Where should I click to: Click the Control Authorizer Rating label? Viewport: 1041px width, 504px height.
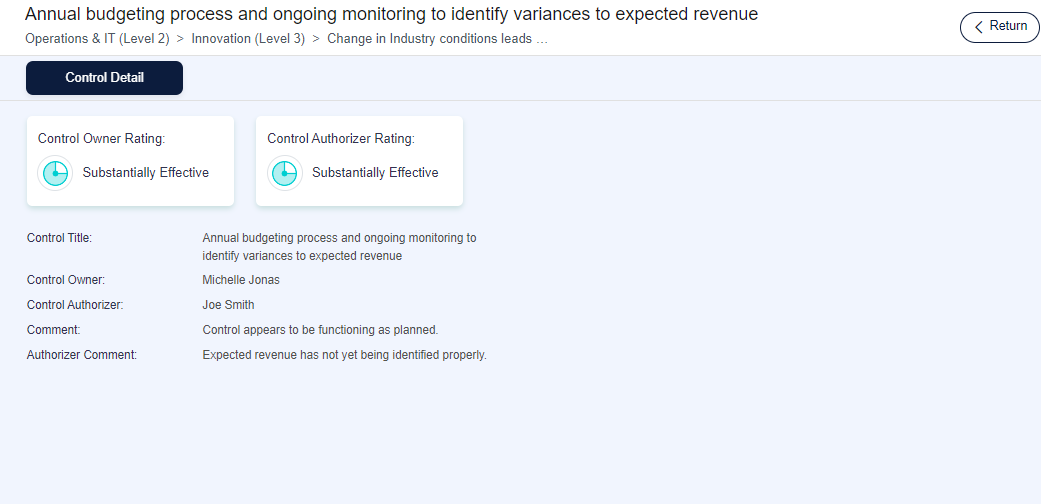pyautogui.click(x=341, y=139)
